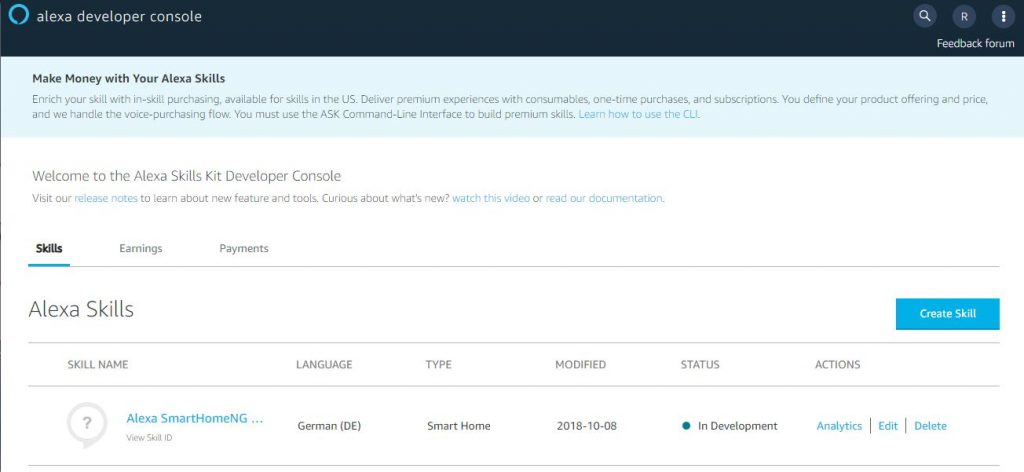Click the SKILL NAME column header
The width and height of the screenshot is (1024, 472).
98,364
